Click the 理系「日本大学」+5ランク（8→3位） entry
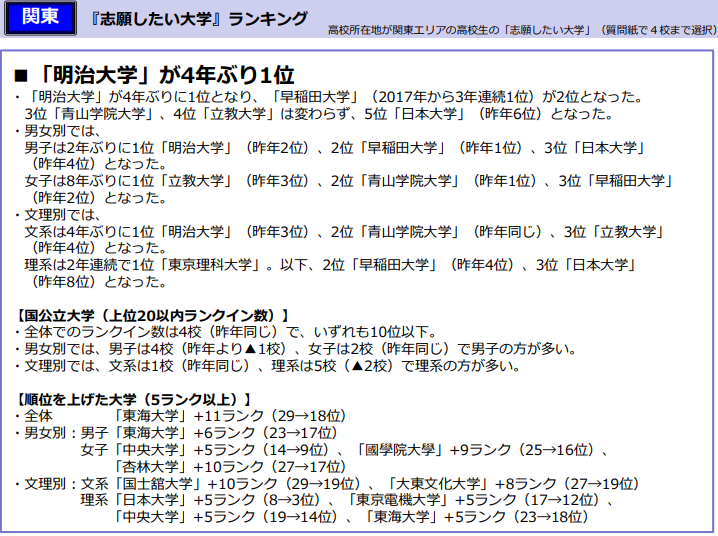This screenshot has height=536, width=718. [201, 500]
